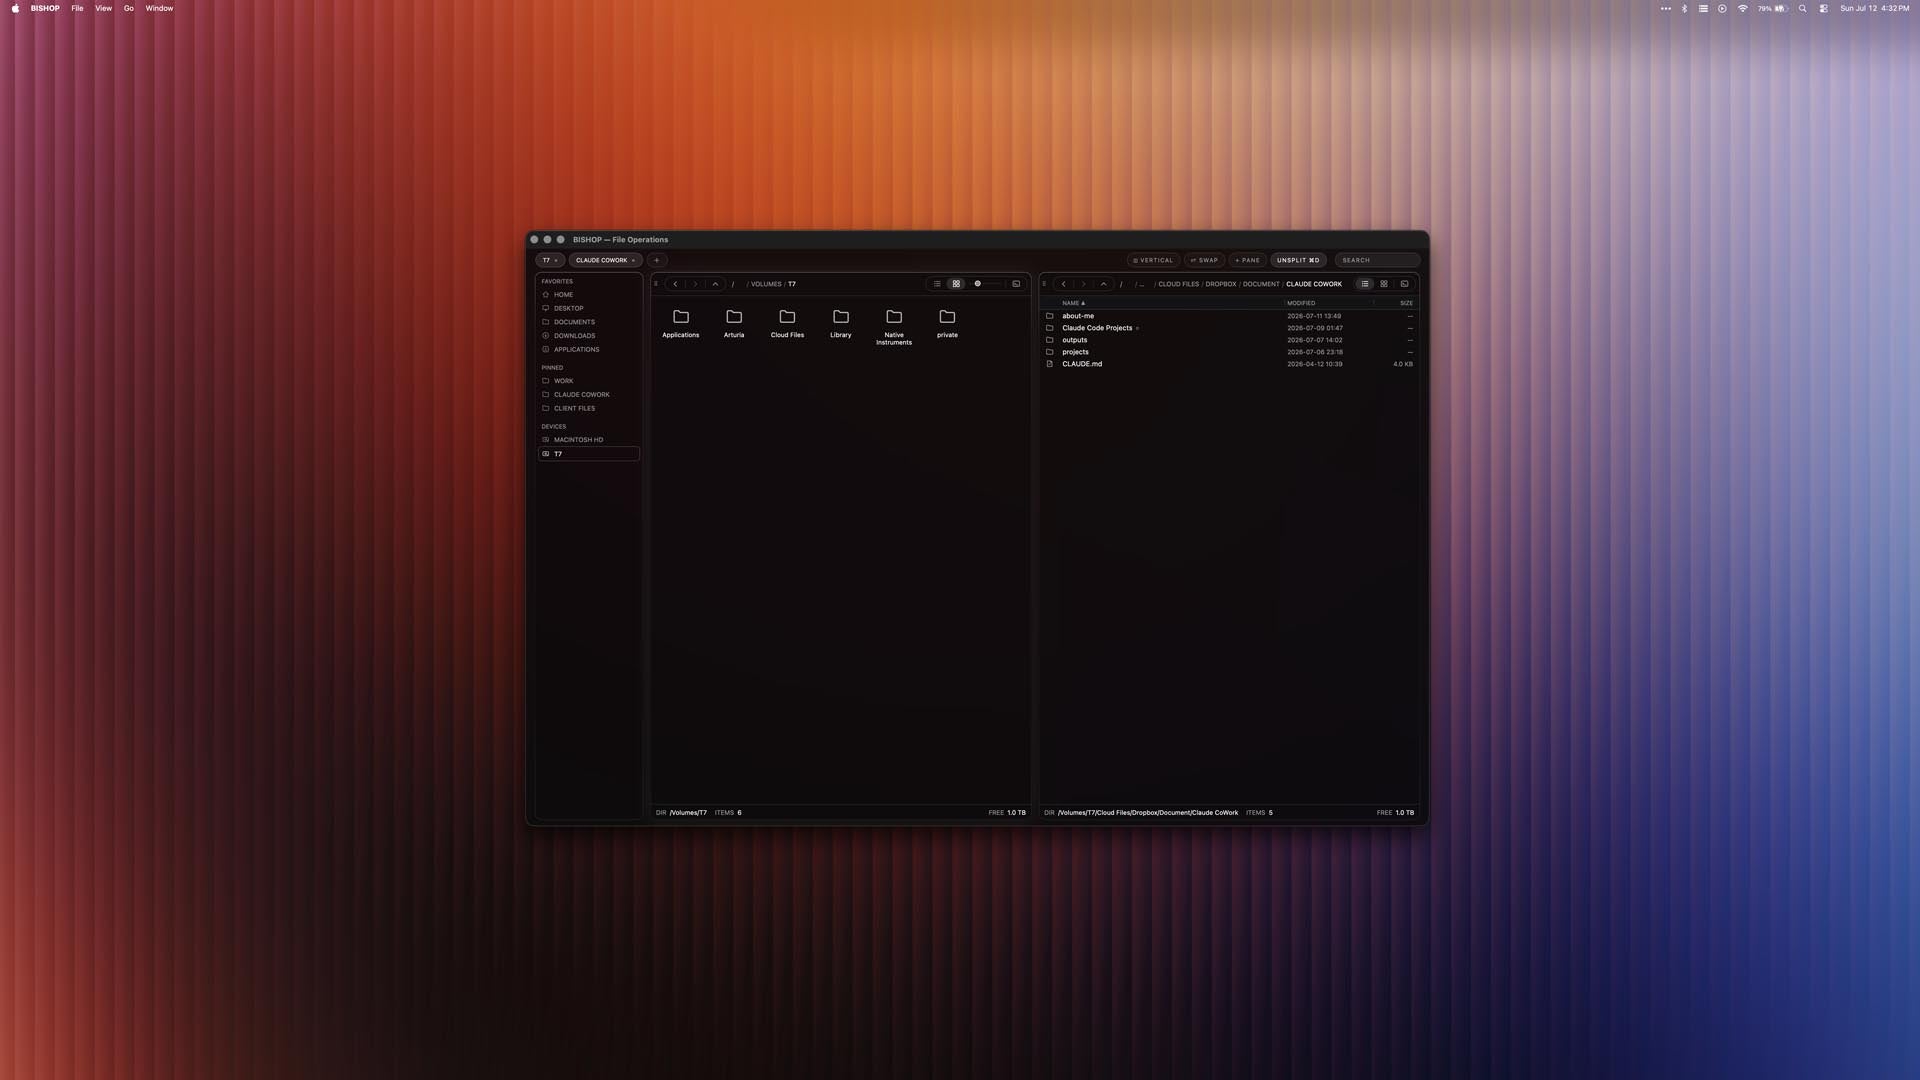Open pinned WORK folder
This screenshot has height=1080, width=1920.
point(588,381)
